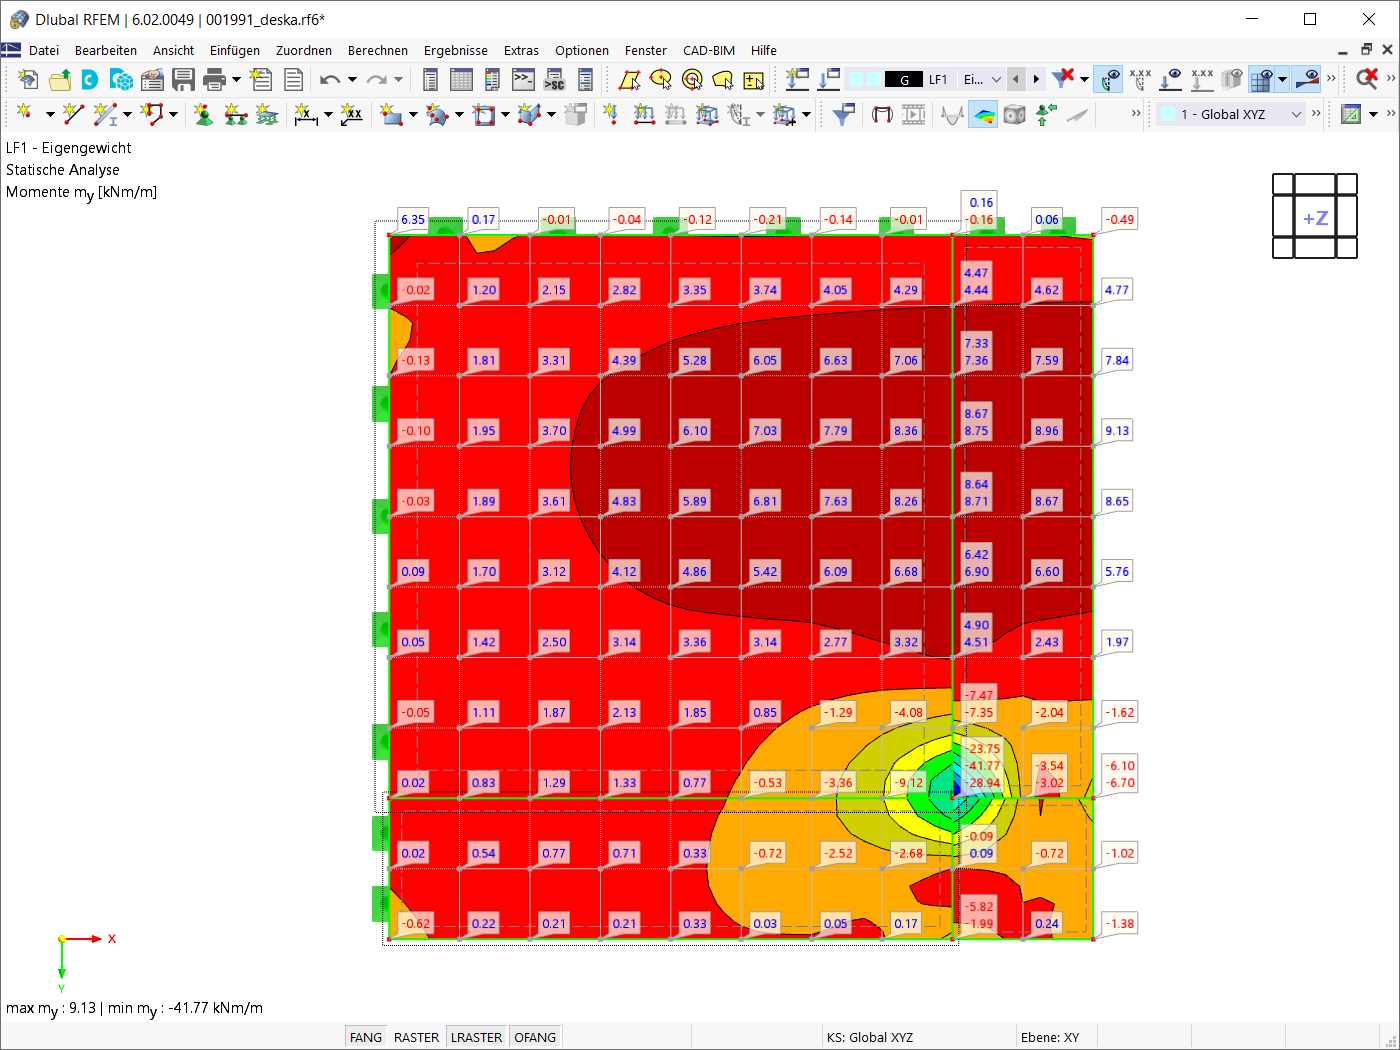Open the animation filmstrip icon
1400x1050 pixels.
(913, 114)
